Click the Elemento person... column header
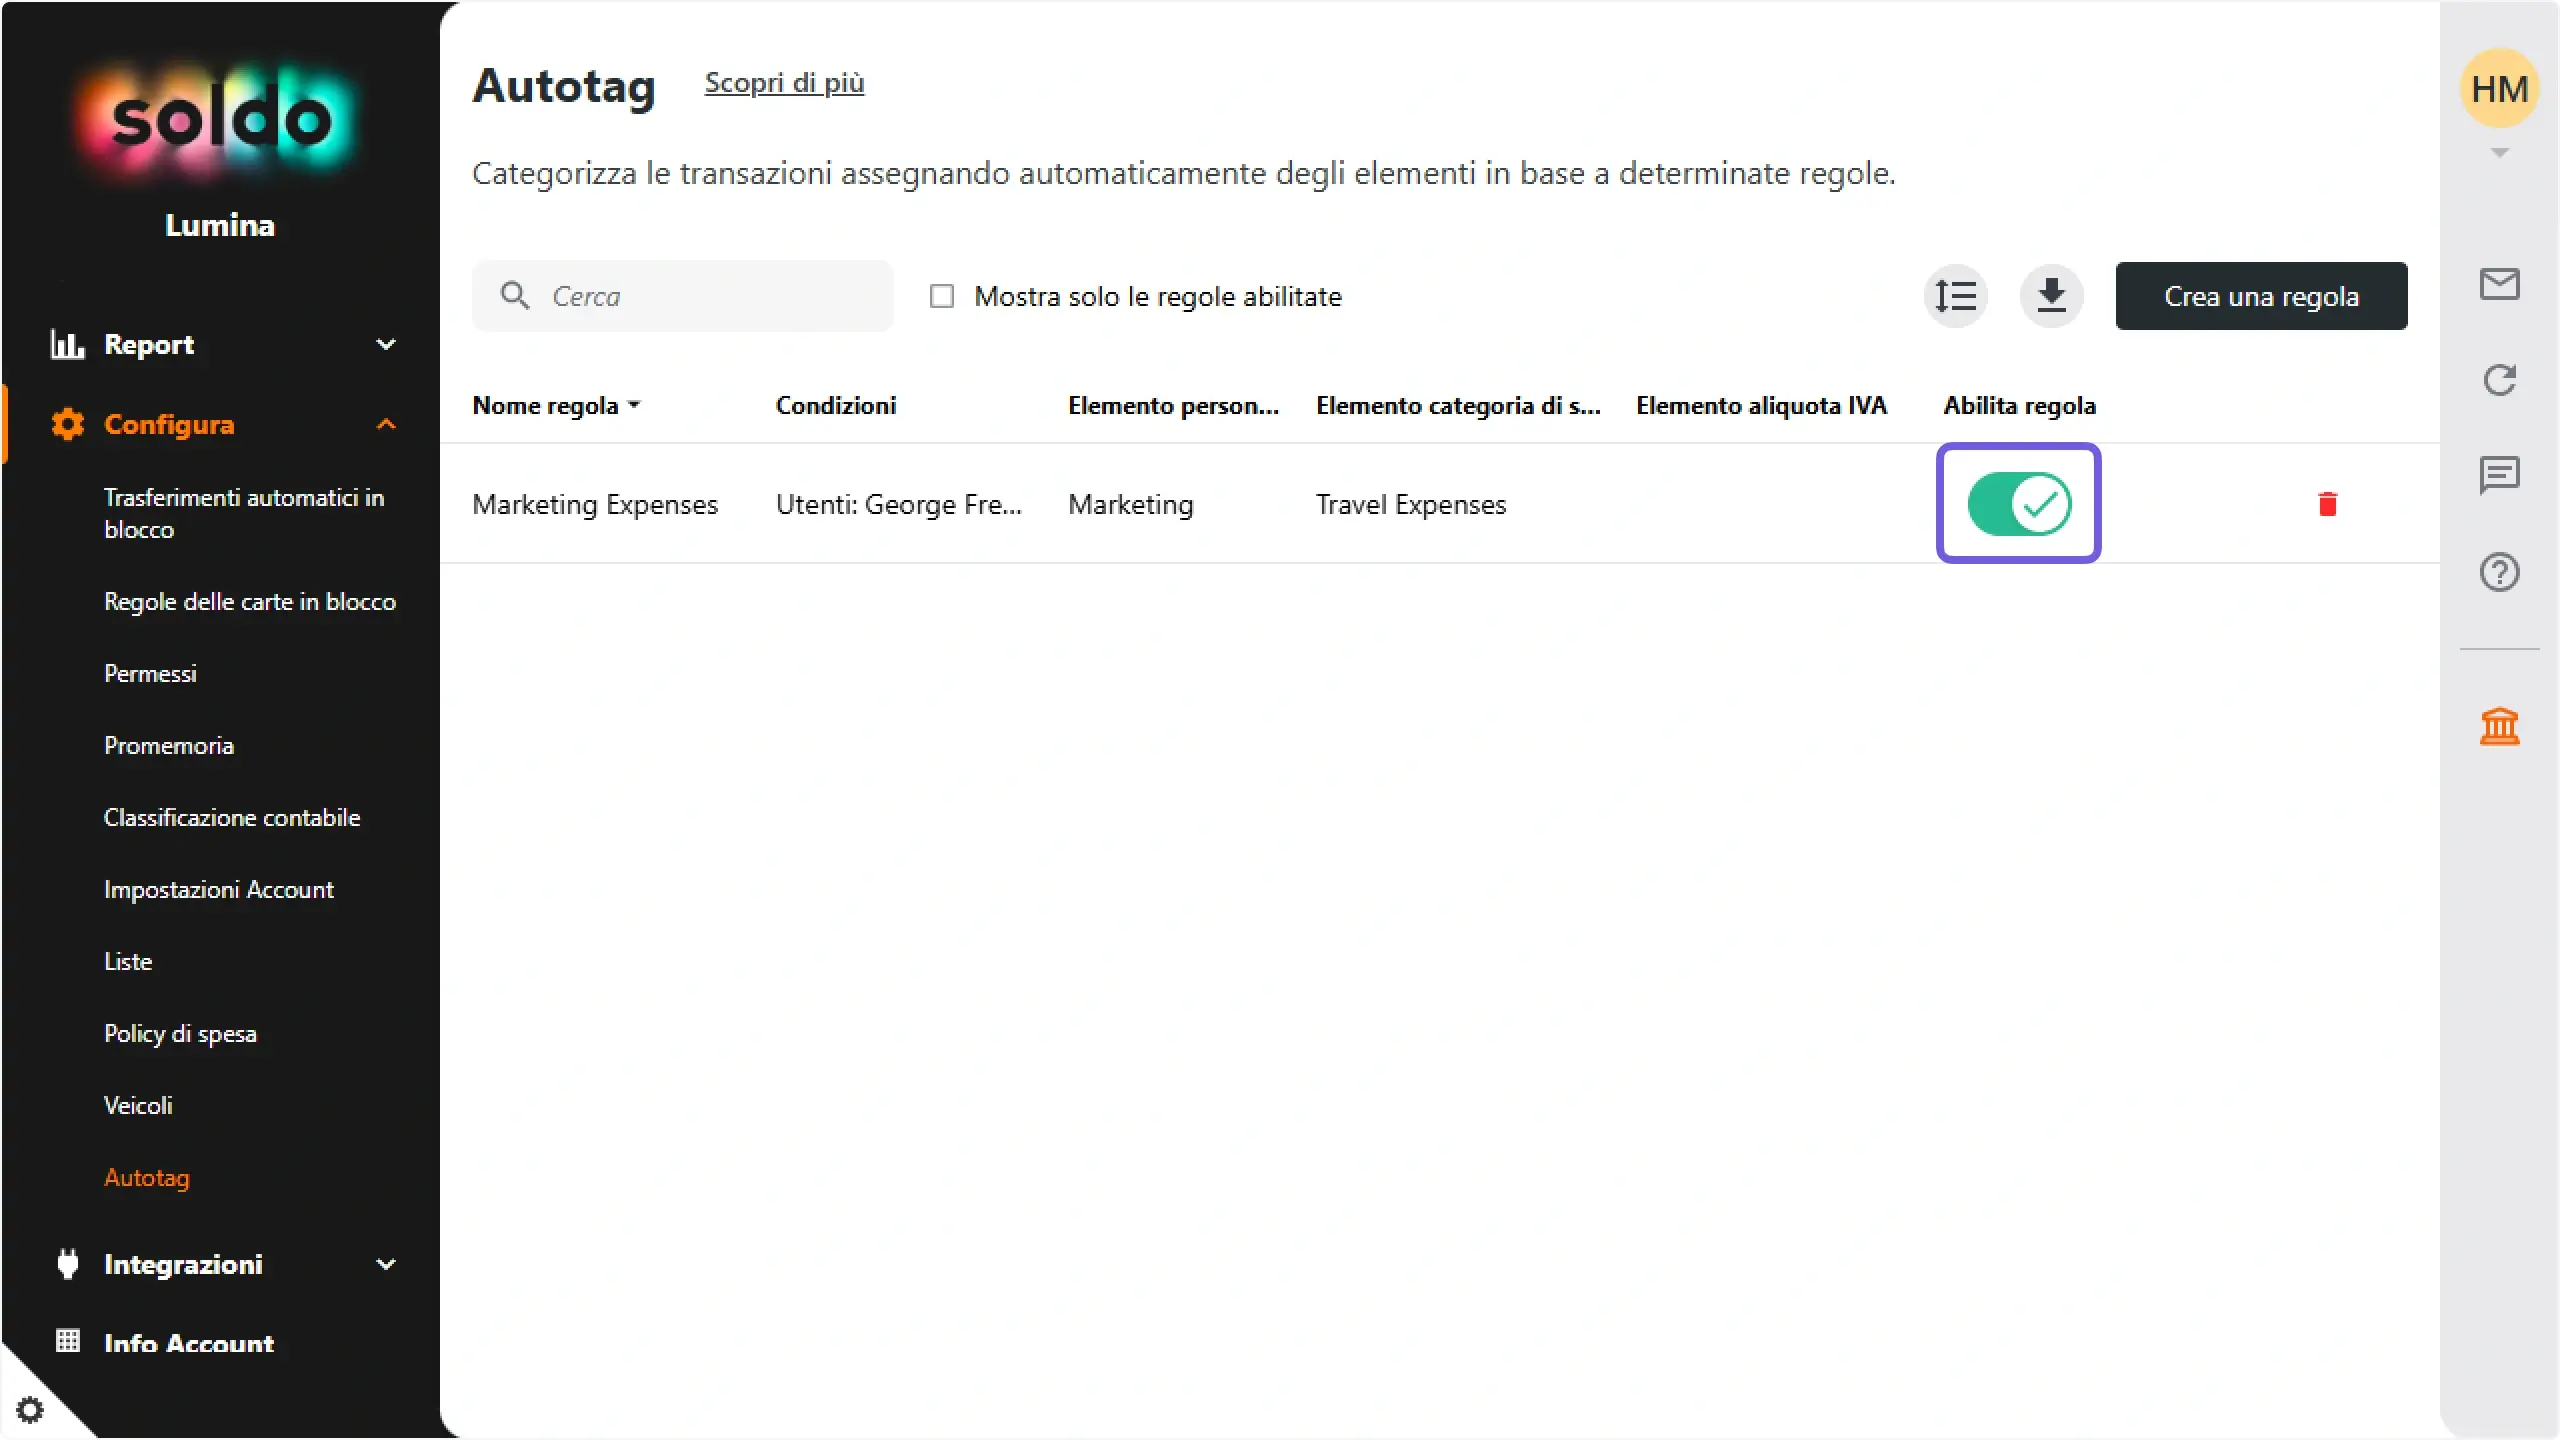The image size is (2560, 1440). coord(1173,405)
